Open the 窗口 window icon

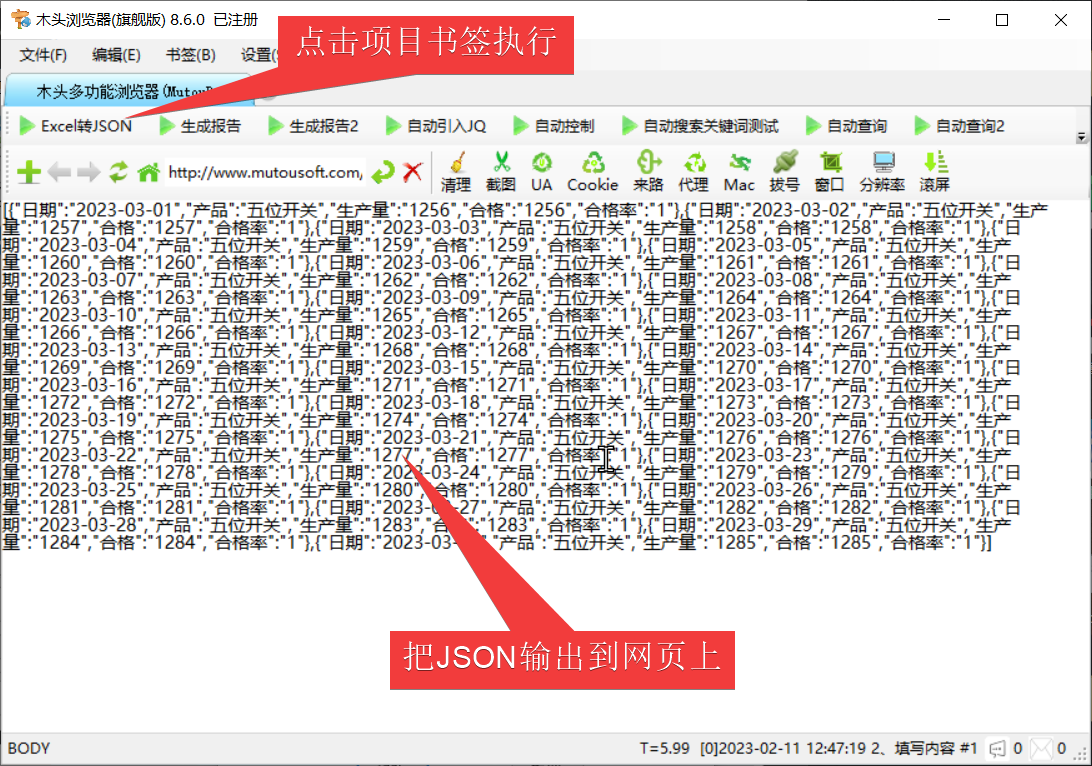click(x=829, y=171)
